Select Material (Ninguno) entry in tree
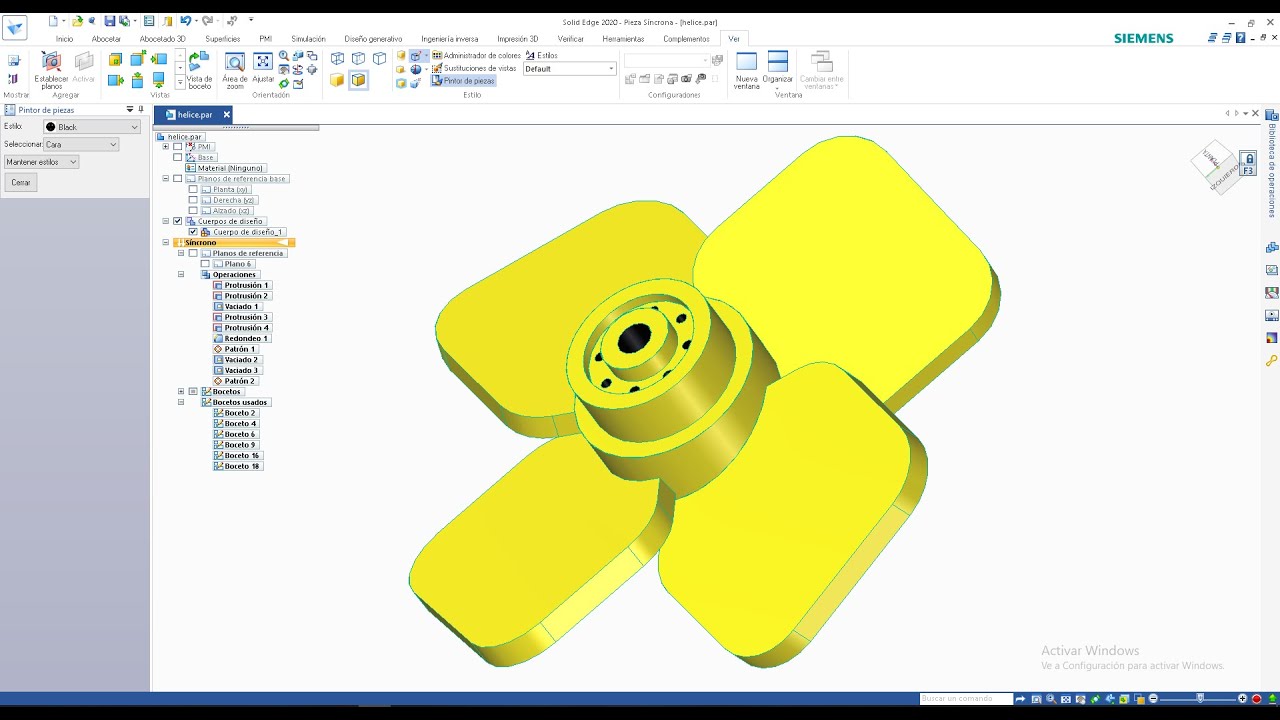The image size is (1280, 720). (225, 168)
